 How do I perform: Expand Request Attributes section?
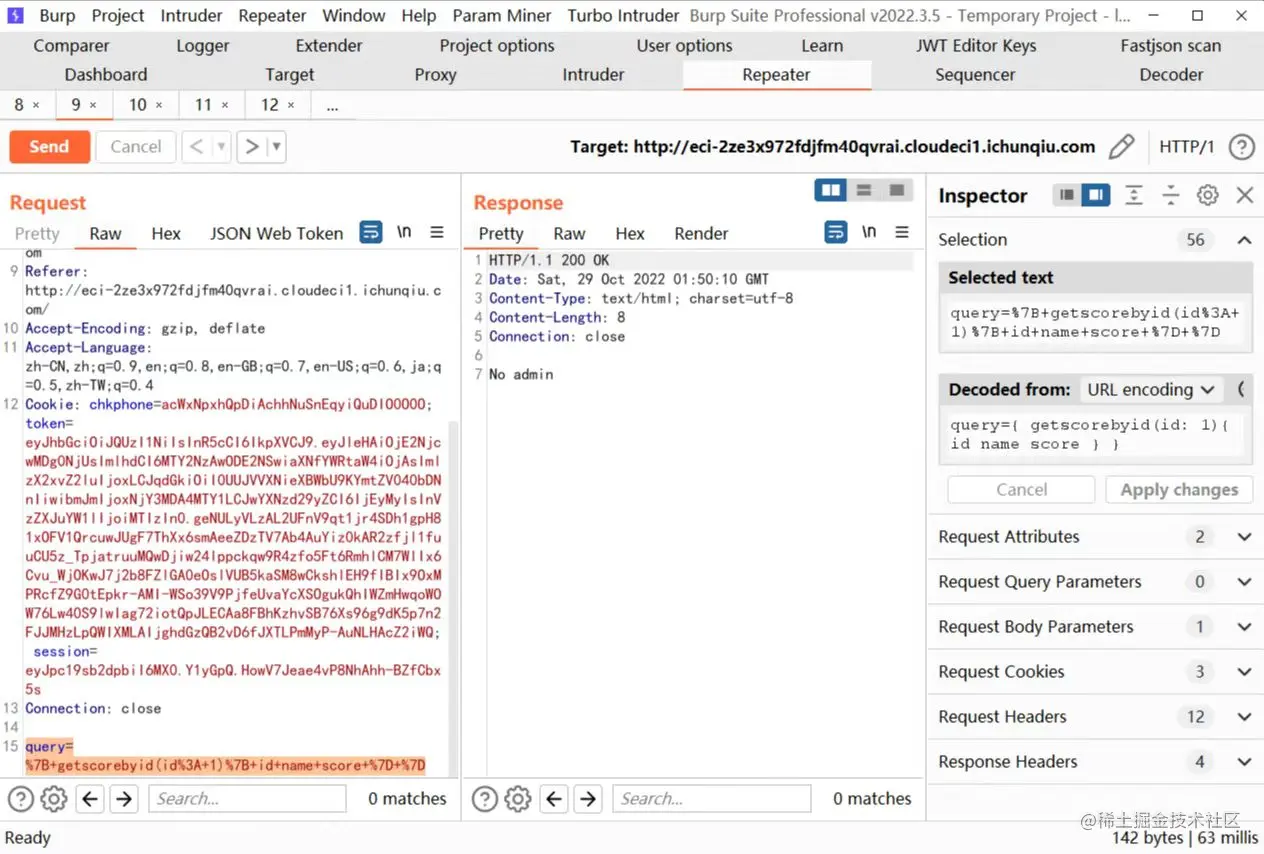coord(1244,536)
